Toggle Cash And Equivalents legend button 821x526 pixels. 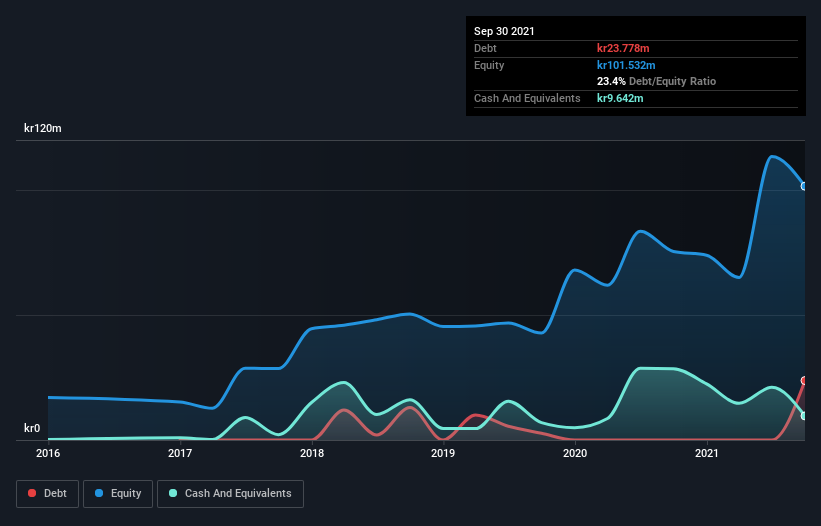point(230,494)
